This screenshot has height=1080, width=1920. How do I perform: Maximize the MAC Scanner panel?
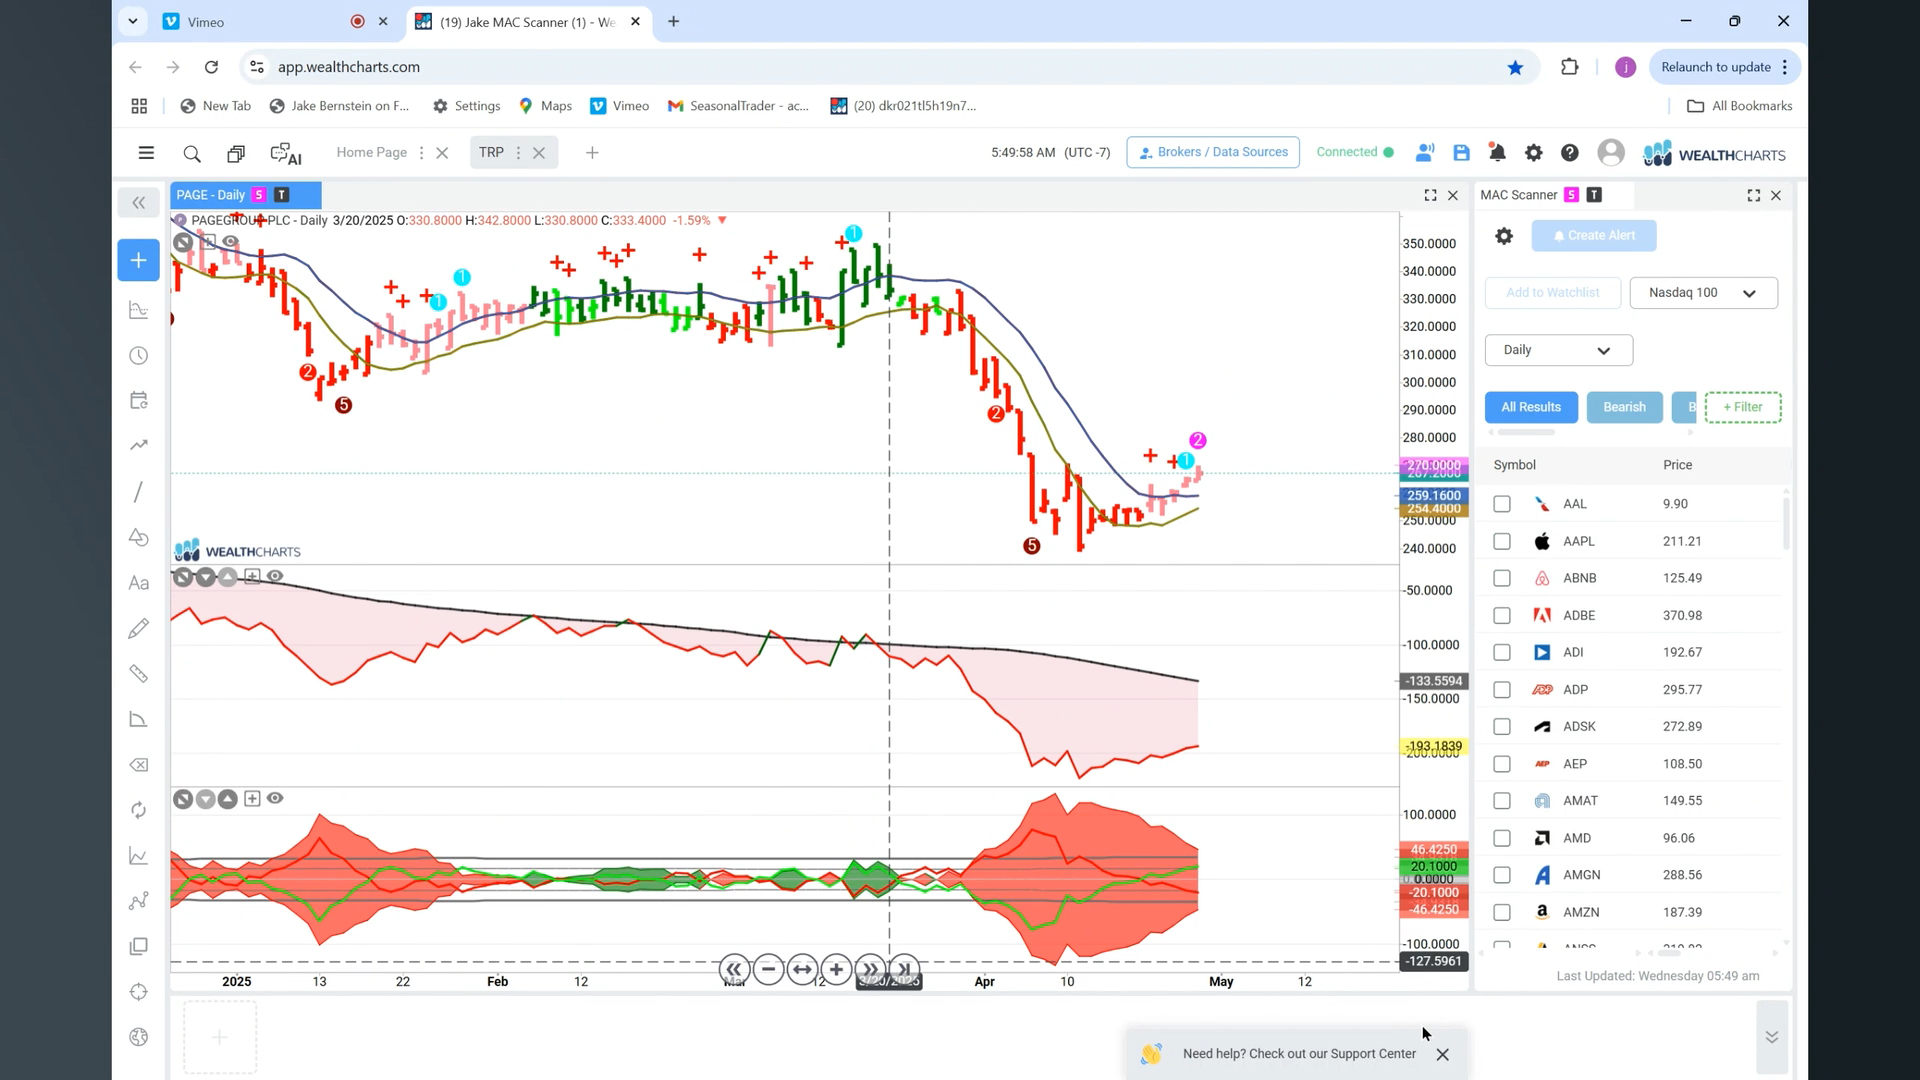point(1754,196)
